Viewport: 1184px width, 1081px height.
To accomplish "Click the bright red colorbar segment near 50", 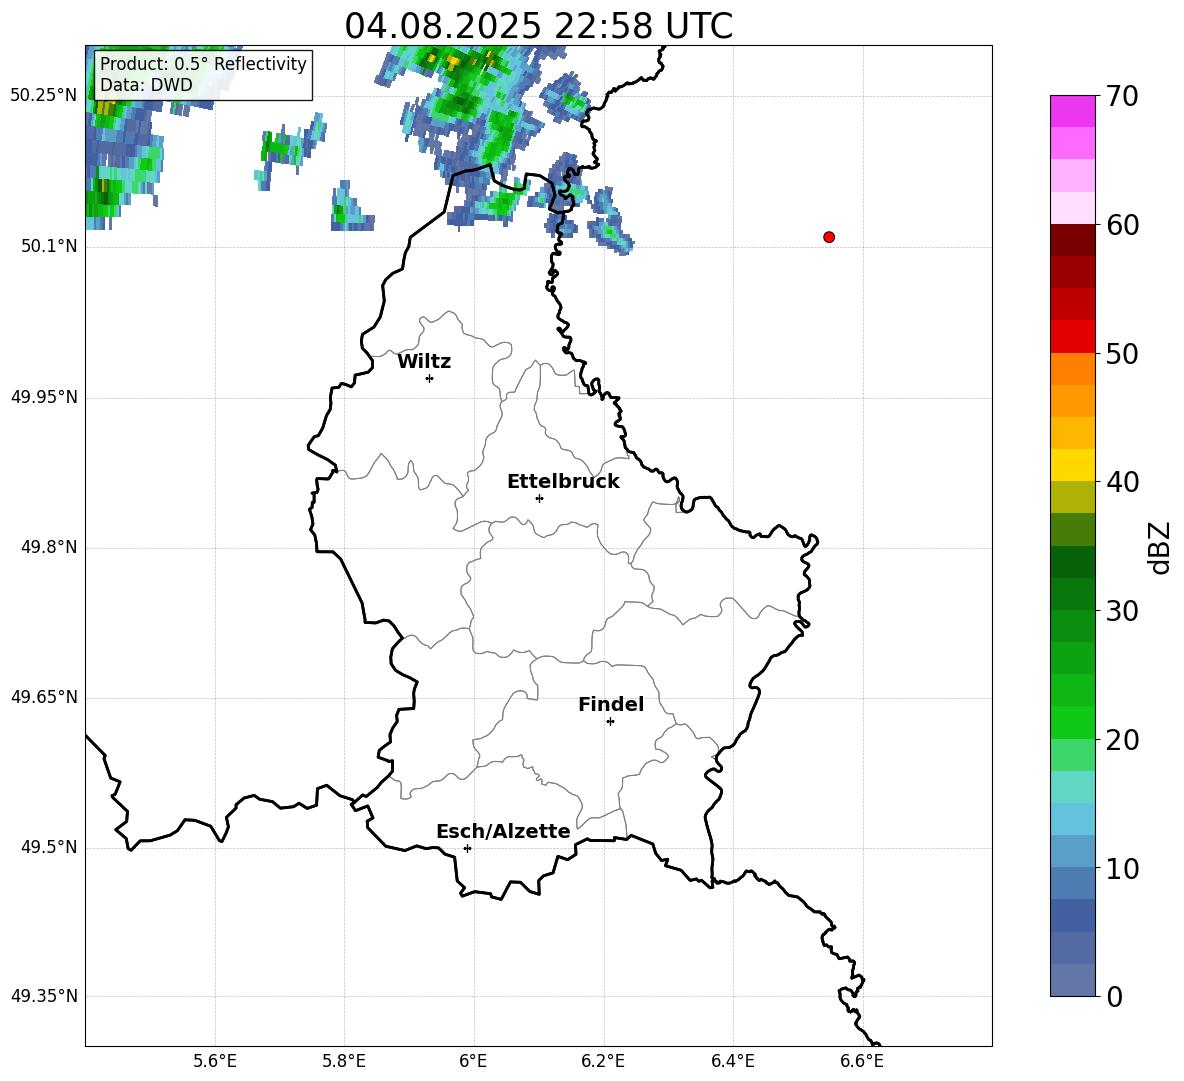I will pyautogui.click(x=1073, y=337).
